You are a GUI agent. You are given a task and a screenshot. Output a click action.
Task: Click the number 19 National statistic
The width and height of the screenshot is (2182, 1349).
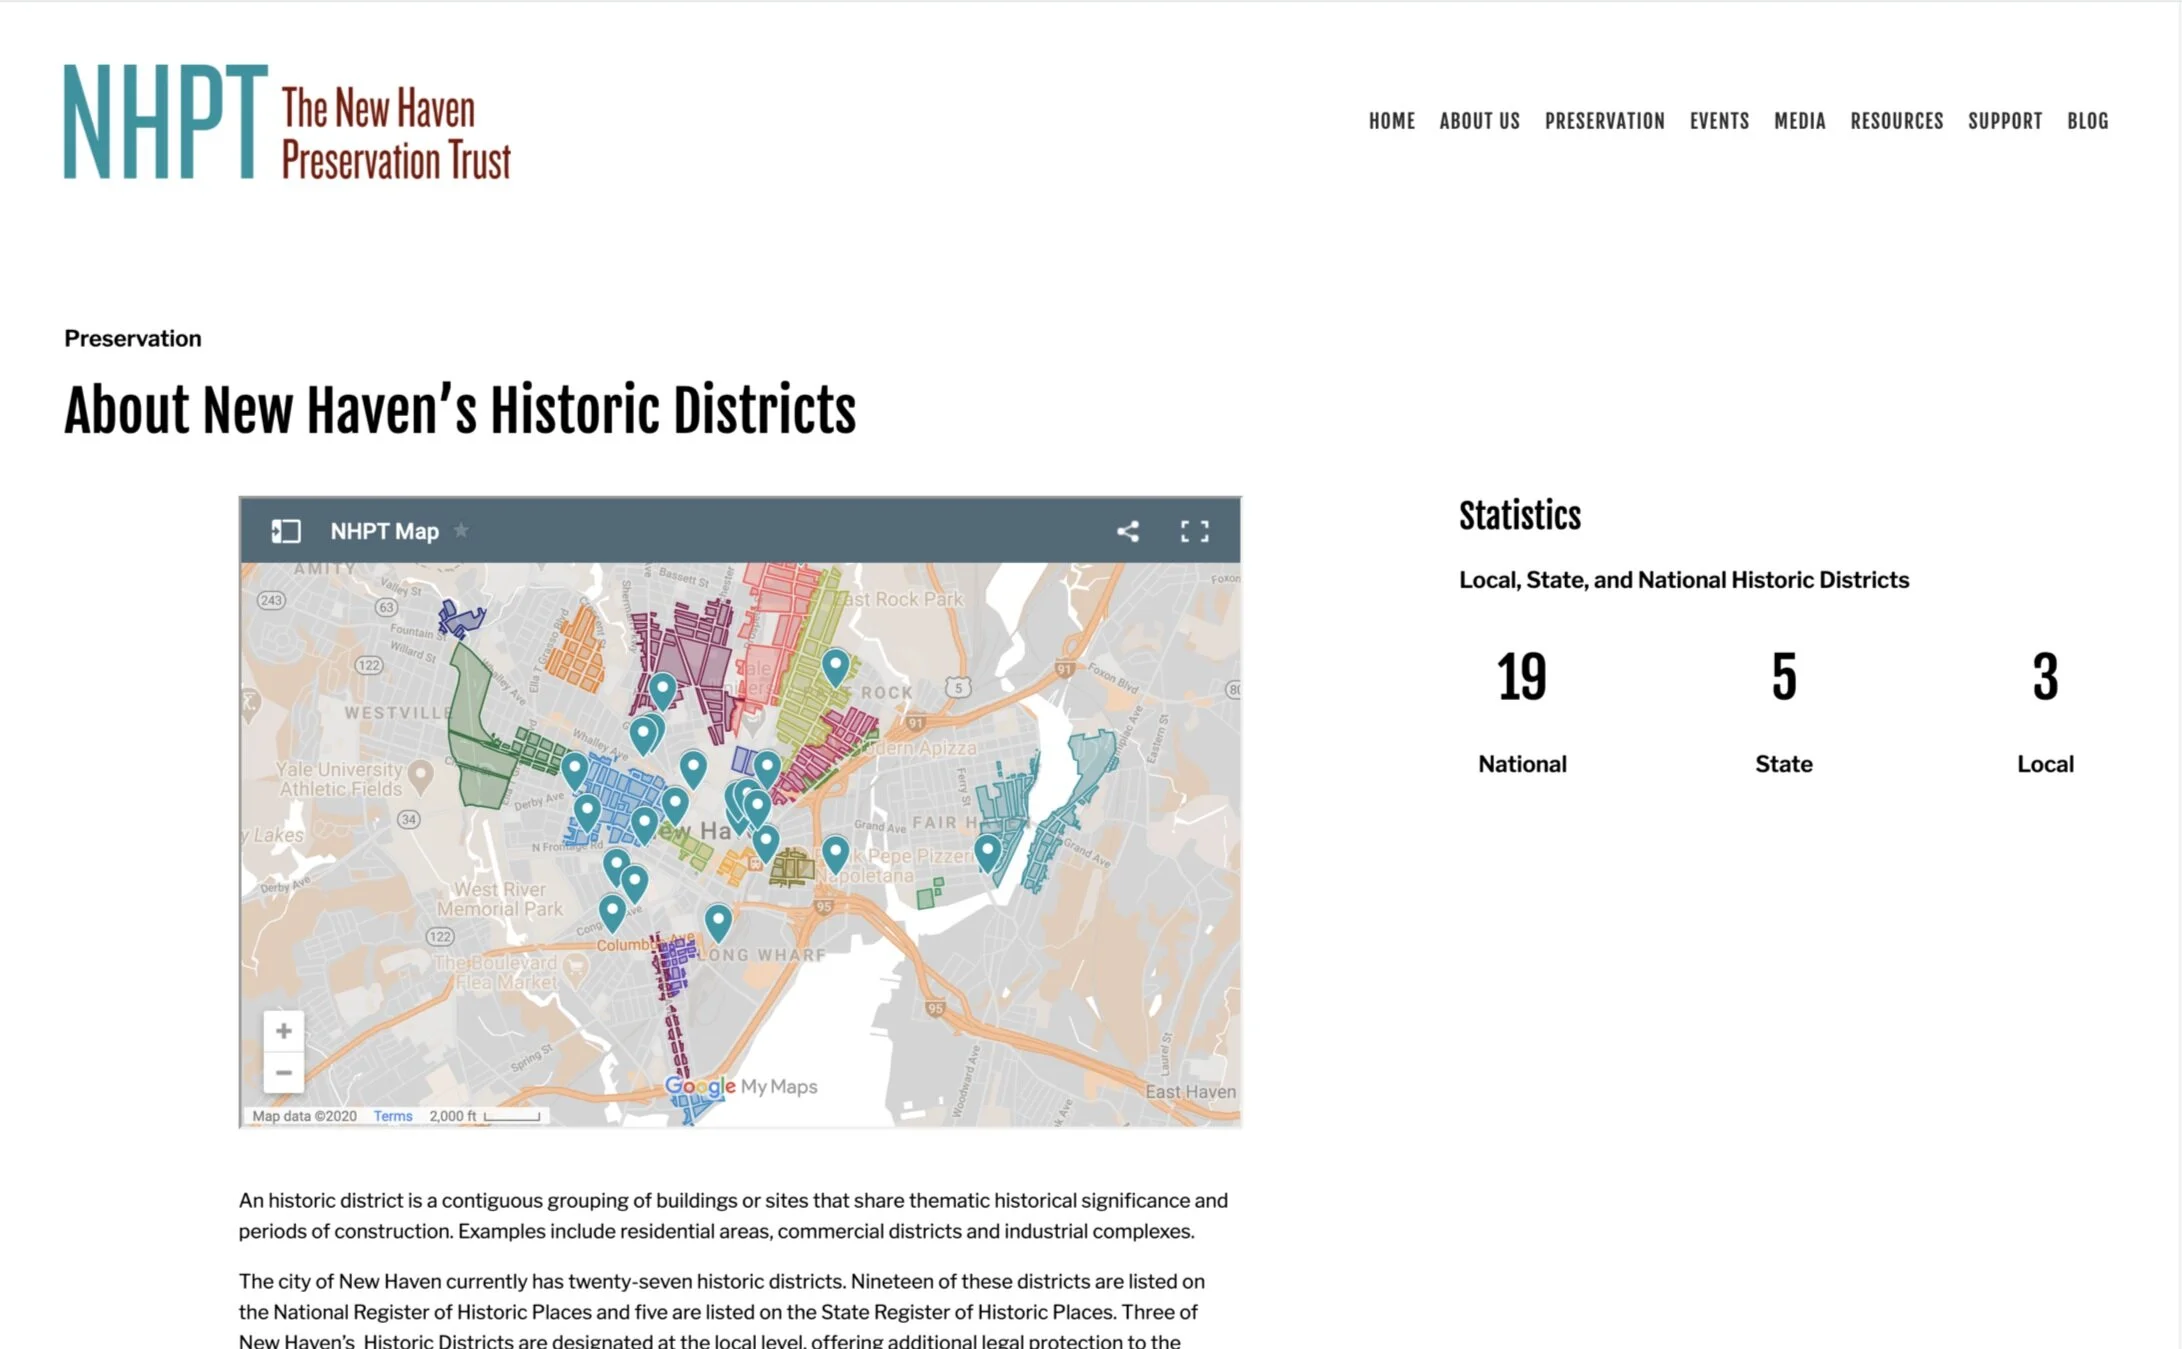point(1522,677)
